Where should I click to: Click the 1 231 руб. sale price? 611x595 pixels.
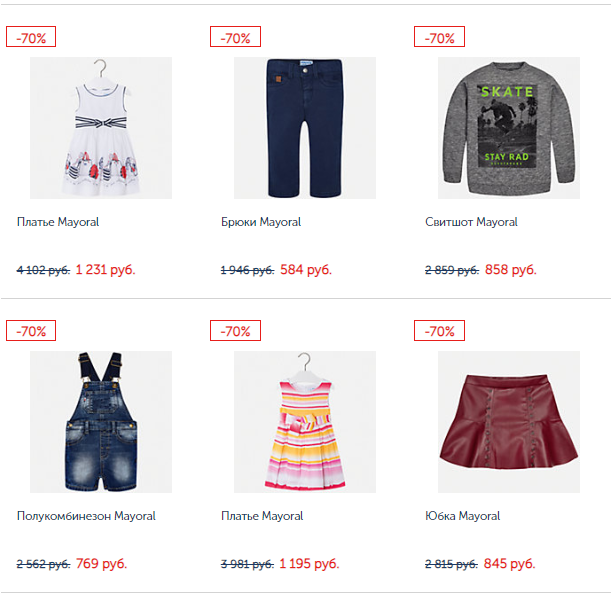coord(105,270)
